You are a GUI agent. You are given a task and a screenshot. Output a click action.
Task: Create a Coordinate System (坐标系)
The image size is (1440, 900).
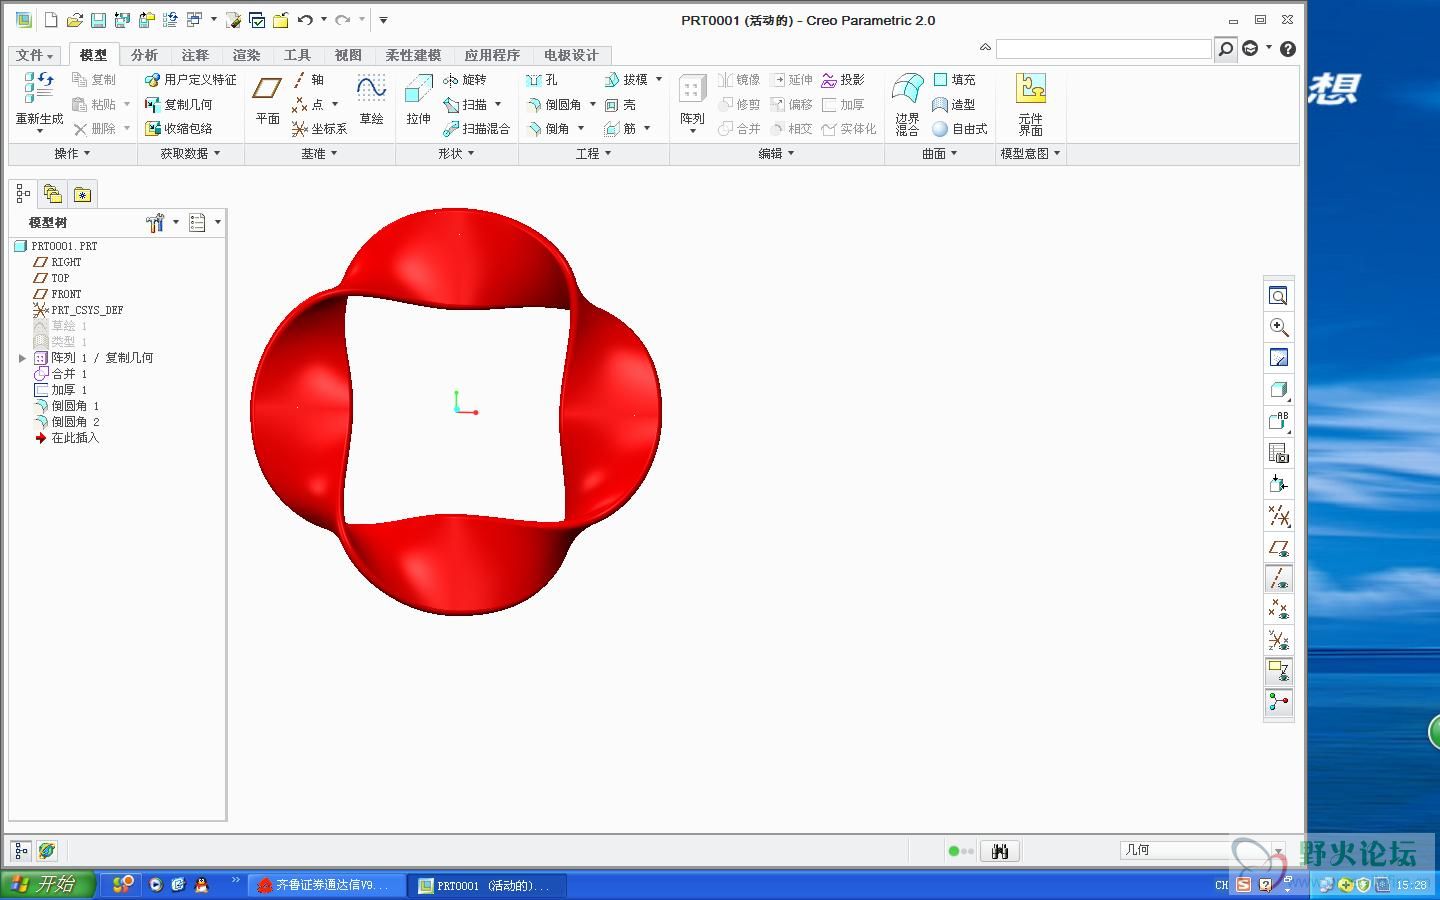(319, 129)
